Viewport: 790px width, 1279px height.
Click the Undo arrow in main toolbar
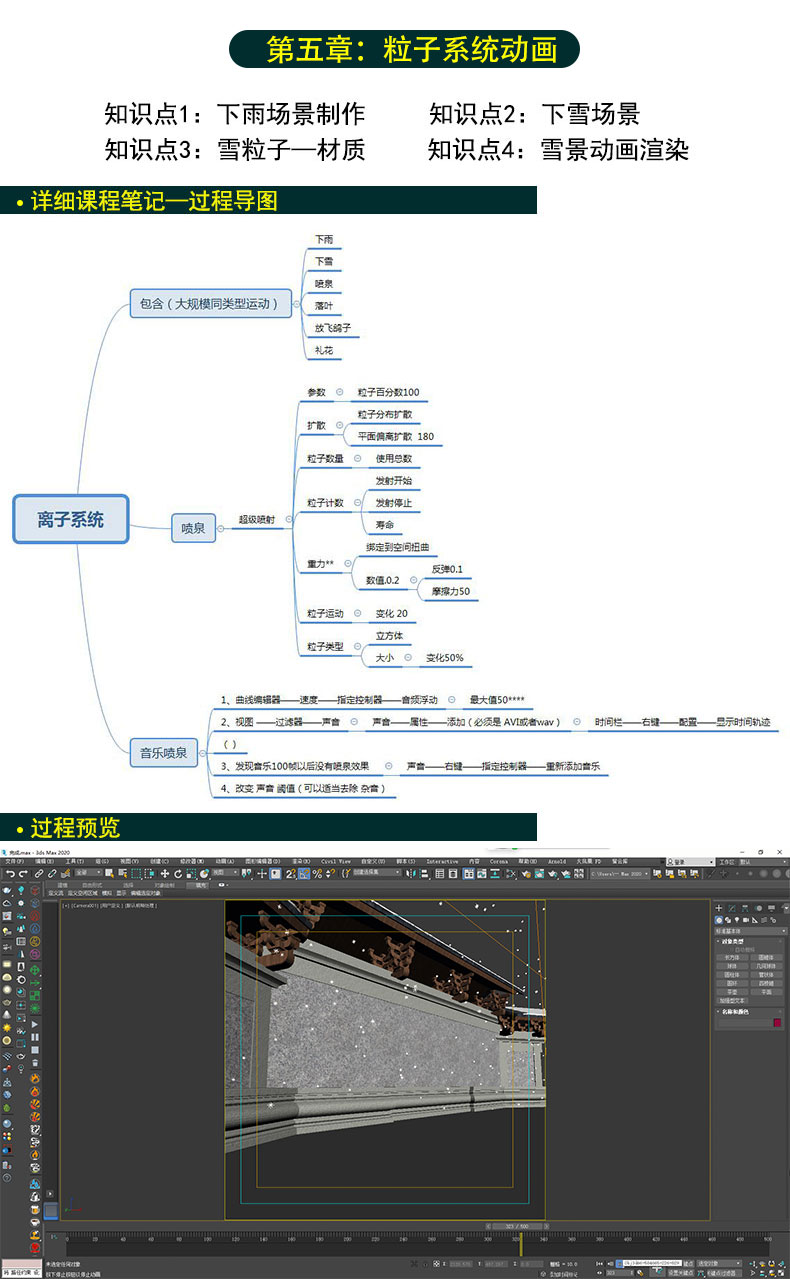(x=10, y=873)
